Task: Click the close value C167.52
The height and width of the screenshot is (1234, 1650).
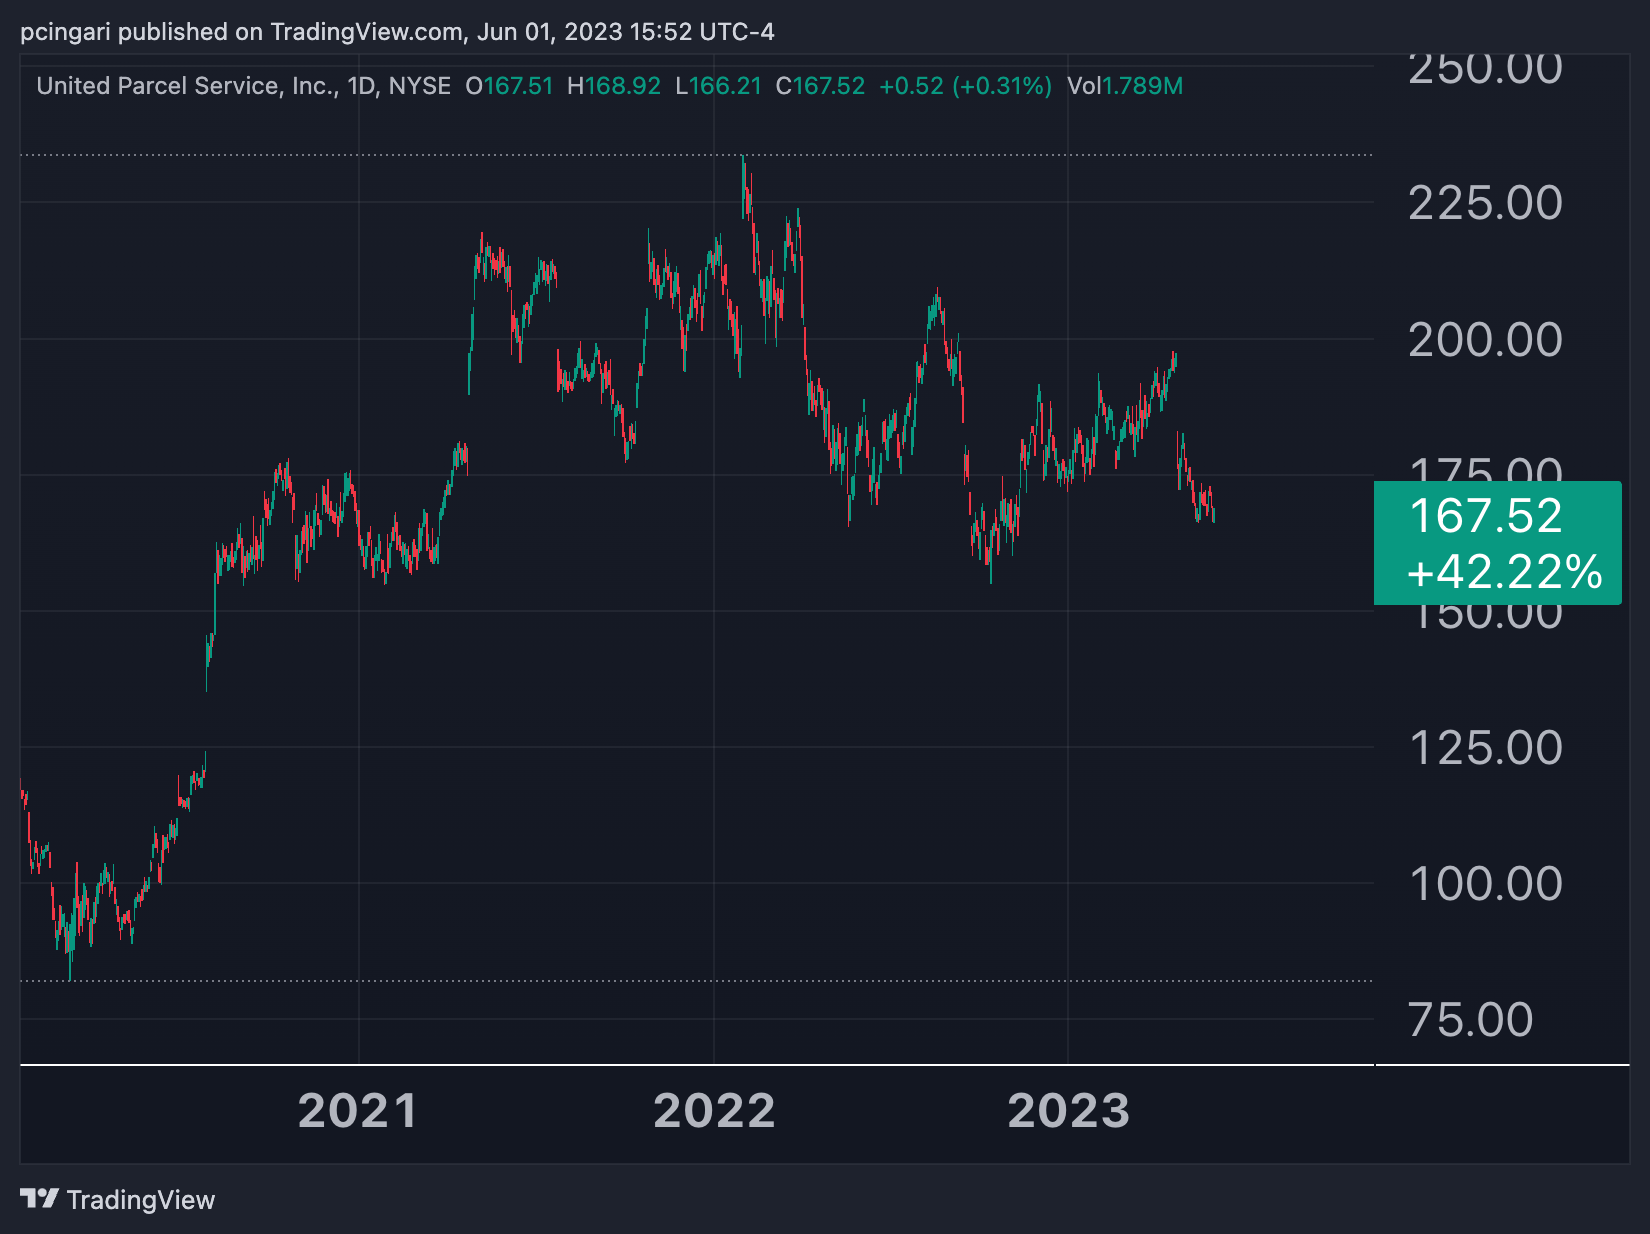Action: tap(820, 86)
